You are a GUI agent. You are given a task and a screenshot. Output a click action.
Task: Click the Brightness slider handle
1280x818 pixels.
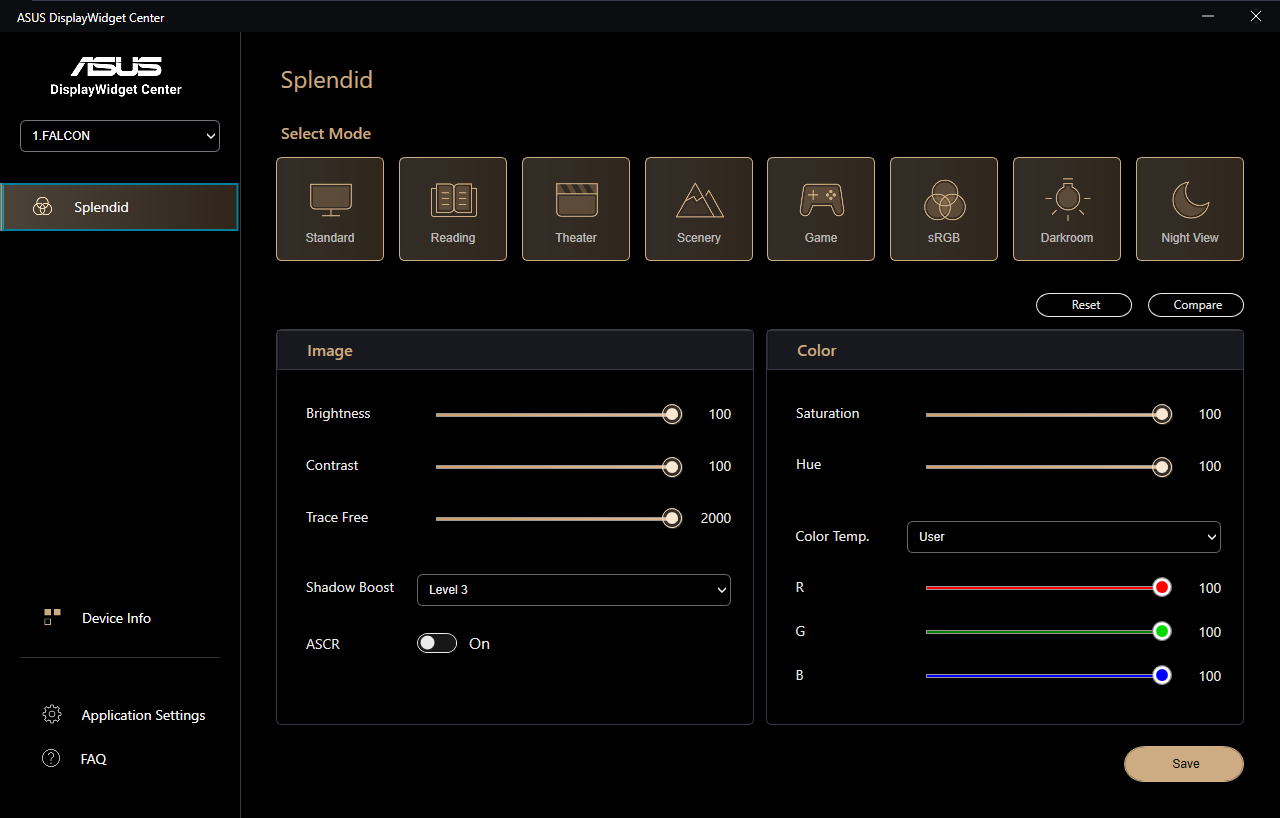click(672, 414)
